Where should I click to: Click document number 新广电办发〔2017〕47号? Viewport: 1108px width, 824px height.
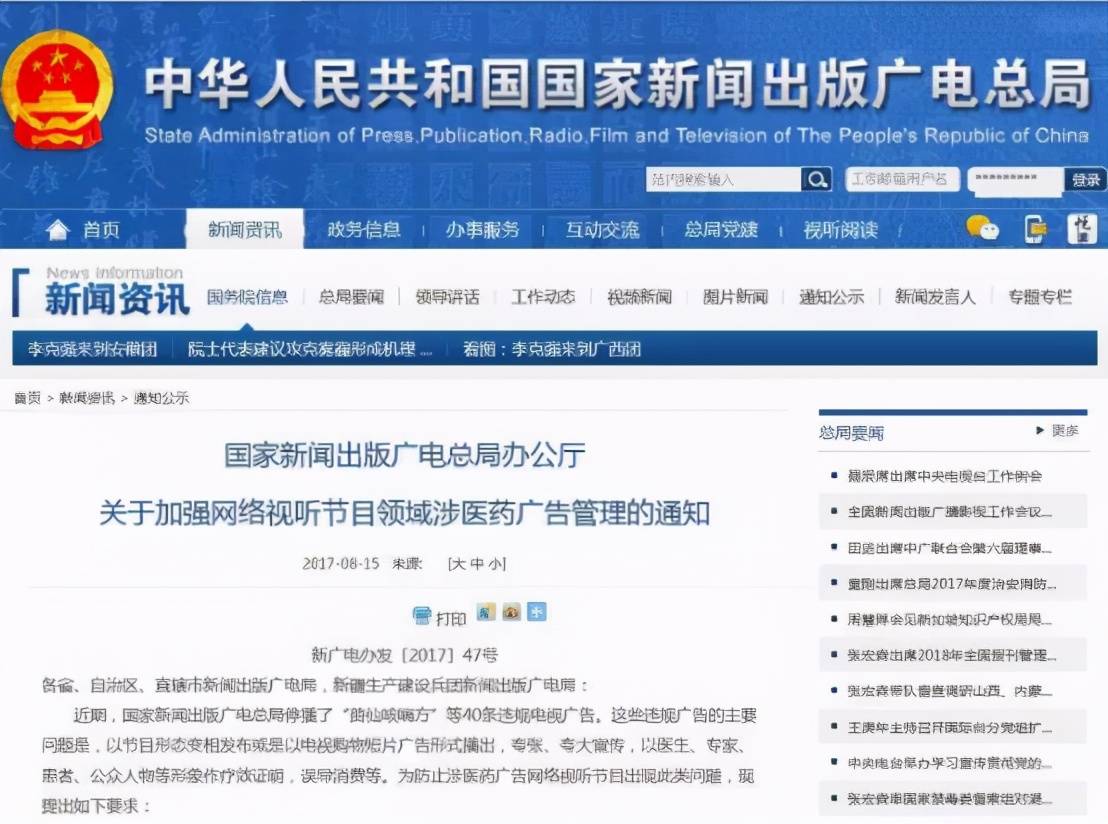tap(404, 655)
